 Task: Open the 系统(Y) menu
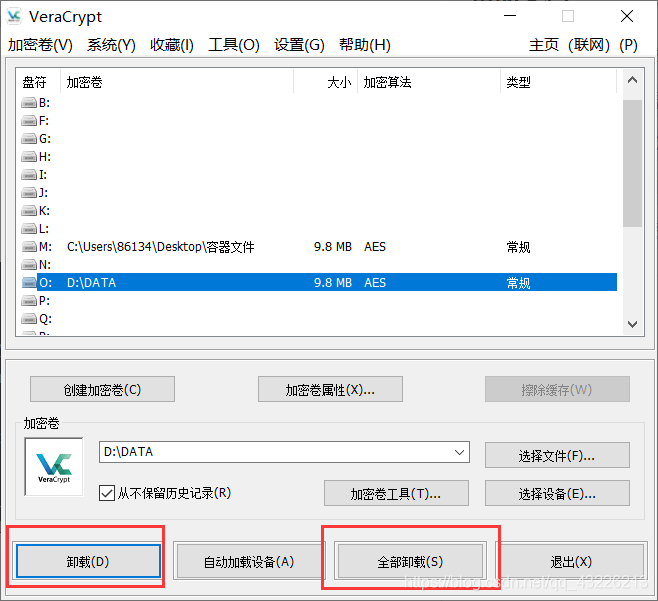point(111,44)
